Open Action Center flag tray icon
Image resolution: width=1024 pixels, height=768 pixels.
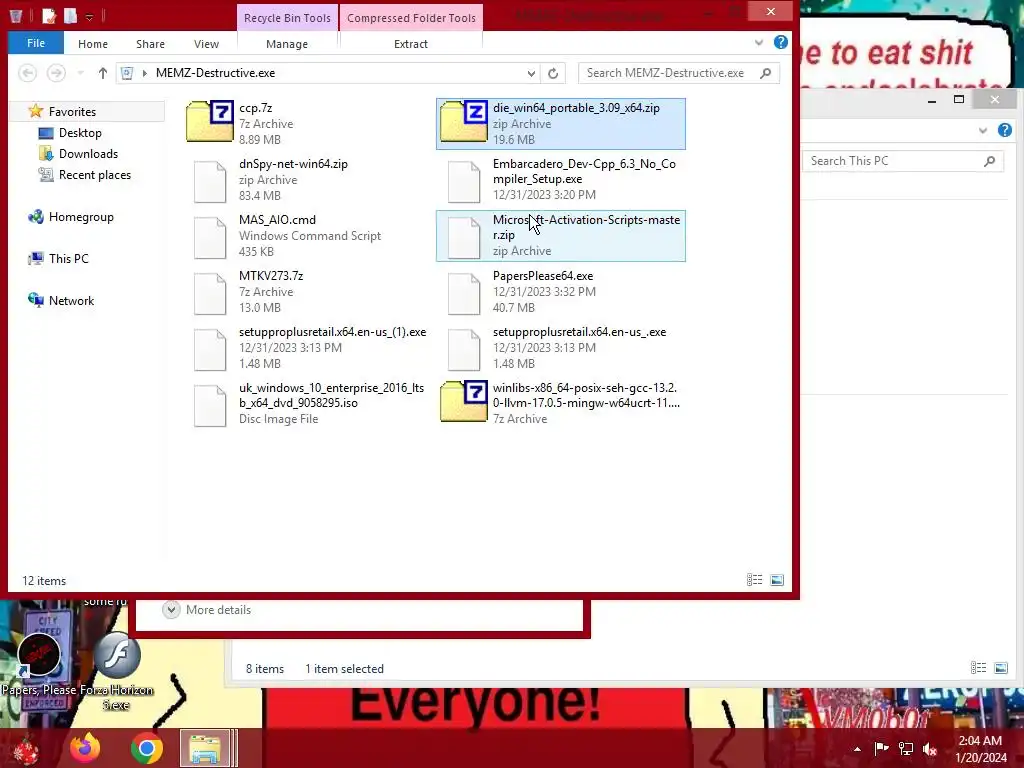882,749
